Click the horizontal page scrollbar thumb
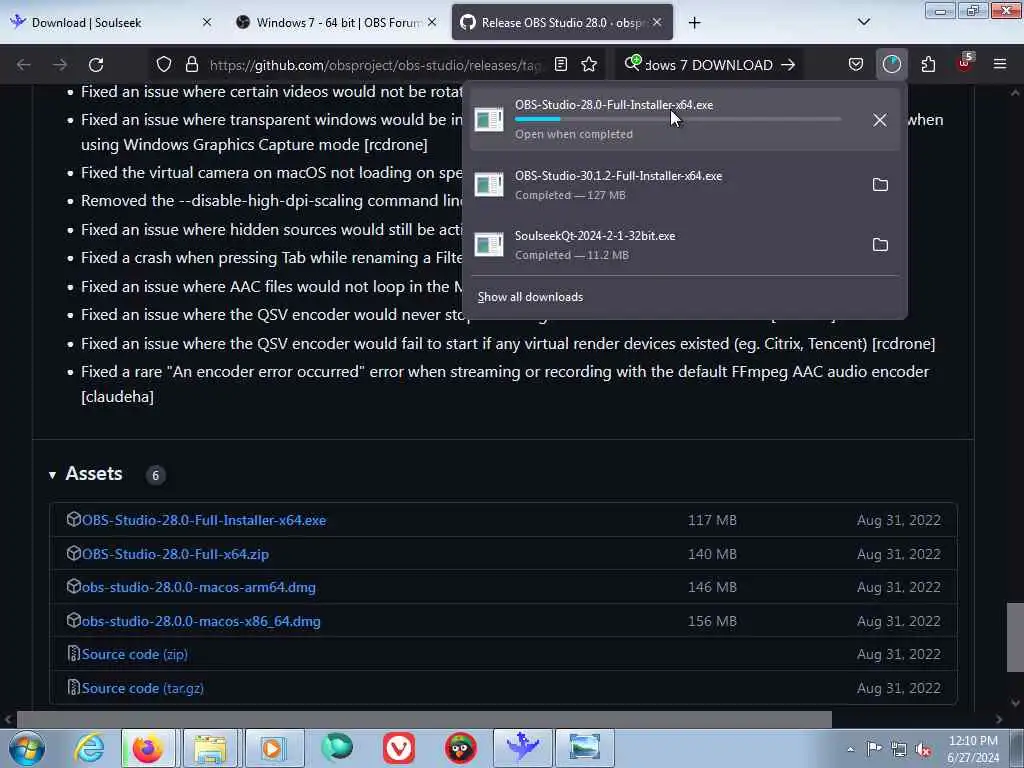The height and width of the screenshot is (768, 1024). [424, 719]
